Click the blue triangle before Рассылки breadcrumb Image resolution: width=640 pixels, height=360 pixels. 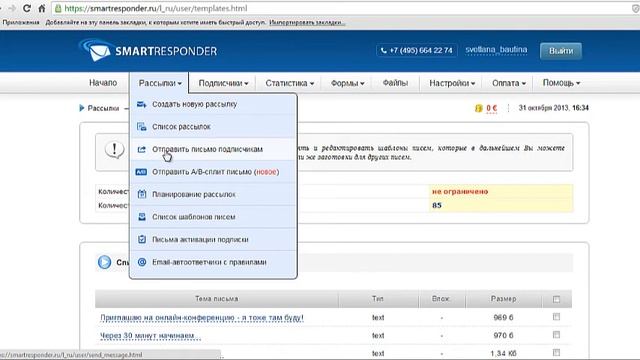82,108
